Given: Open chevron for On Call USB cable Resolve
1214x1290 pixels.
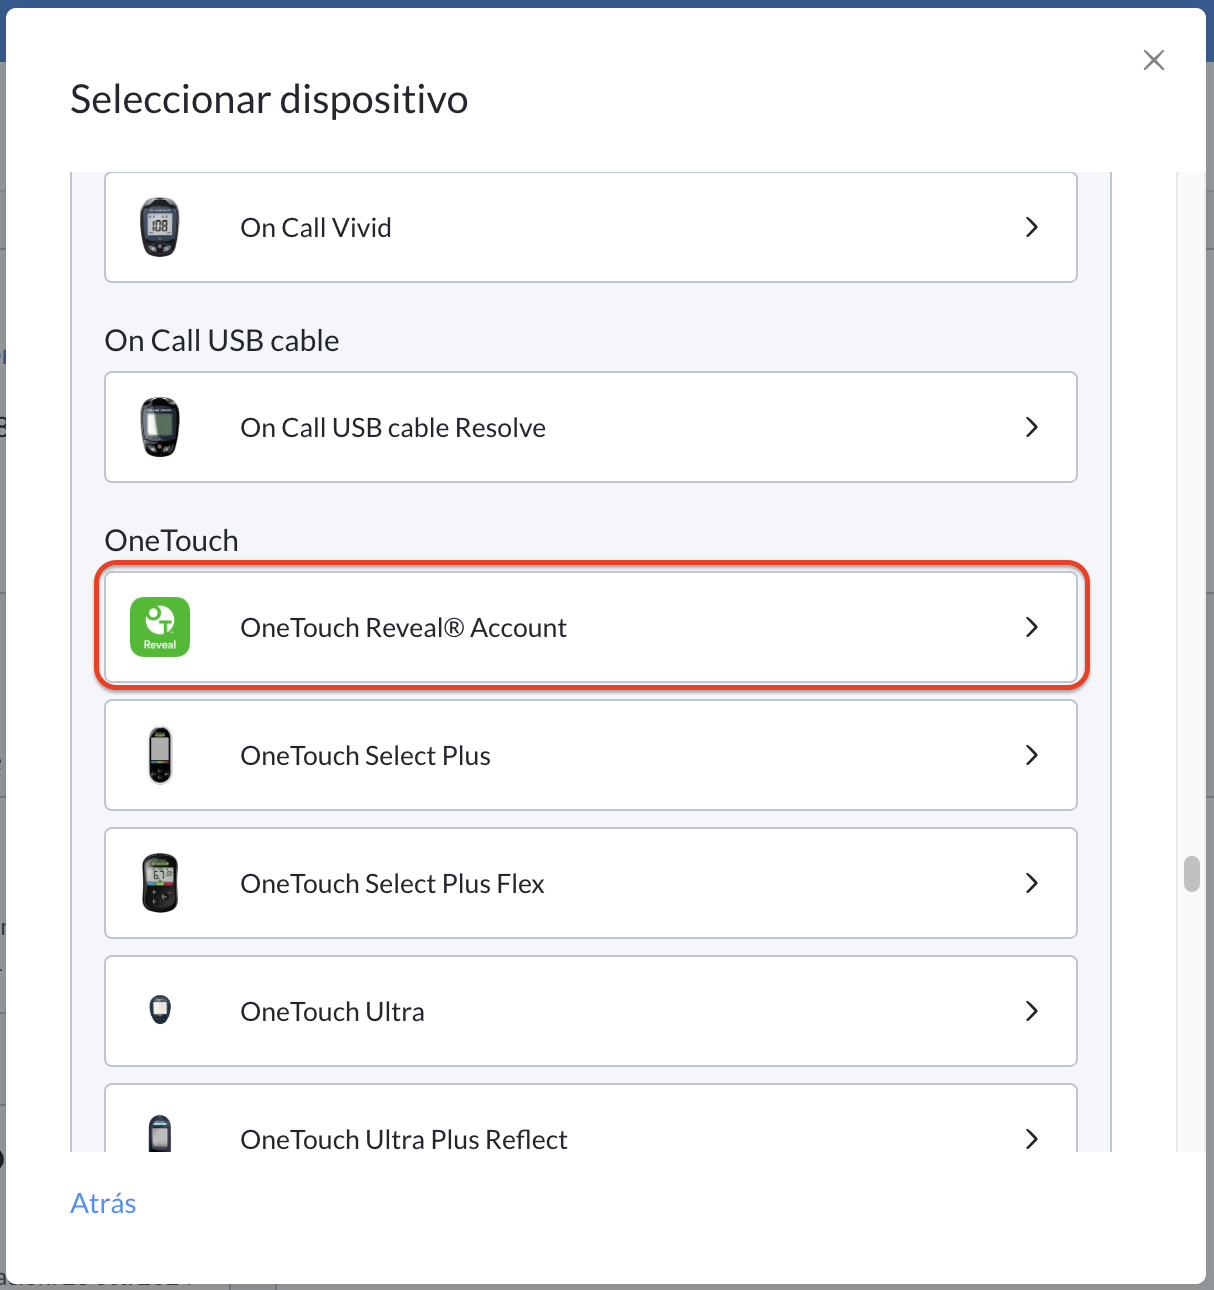Looking at the screenshot, I should (x=1032, y=427).
